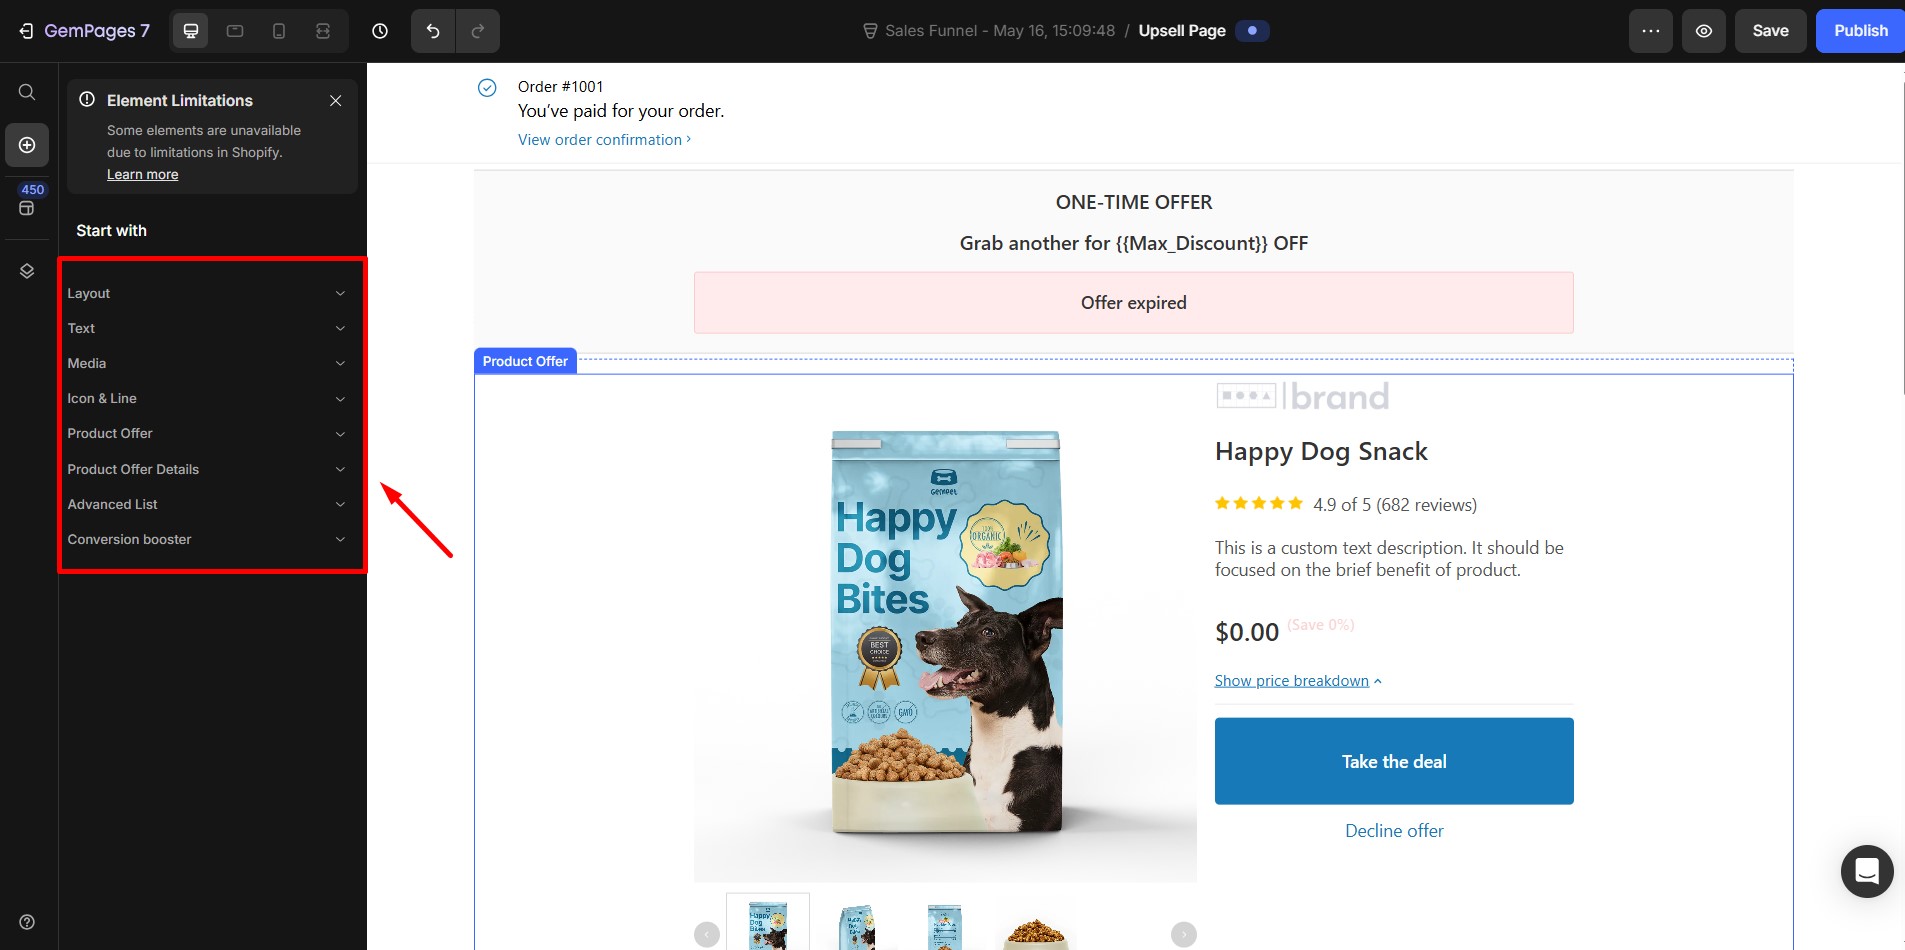Open the three-dots more options menu
Image resolution: width=1905 pixels, height=950 pixels.
pyautogui.click(x=1650, y=31)
